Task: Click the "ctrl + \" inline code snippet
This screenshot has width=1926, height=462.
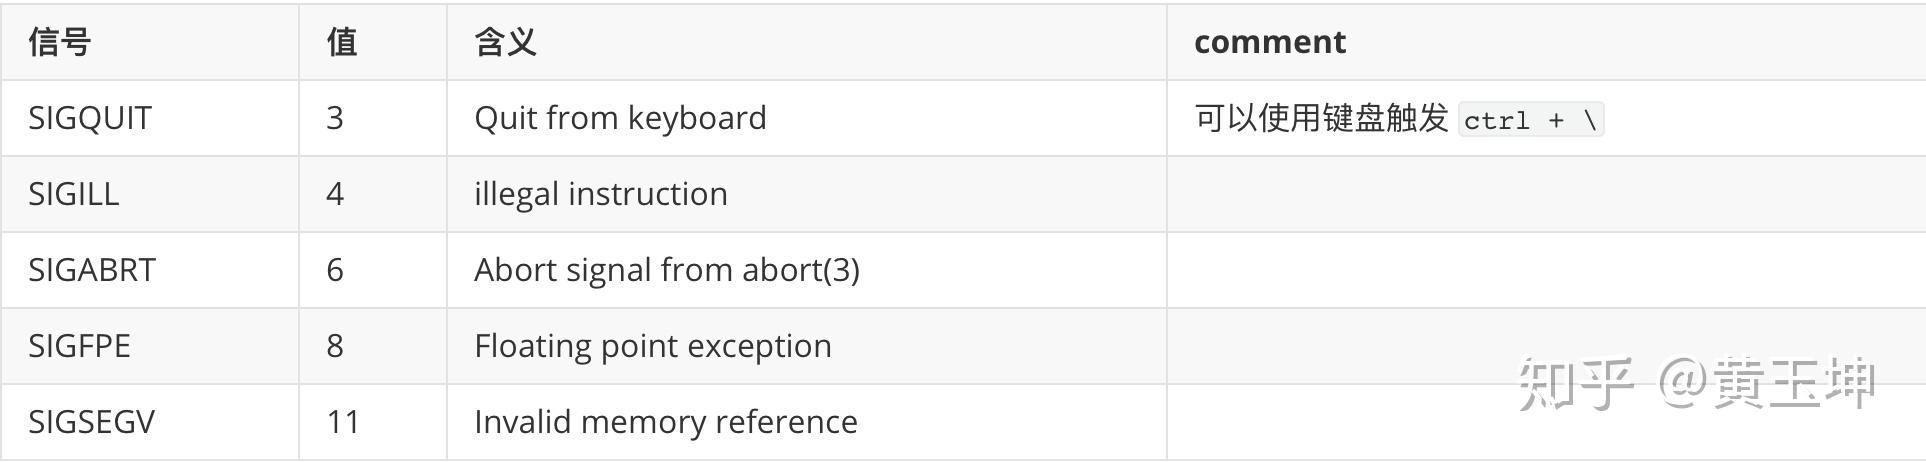Action: point(1530,120)
